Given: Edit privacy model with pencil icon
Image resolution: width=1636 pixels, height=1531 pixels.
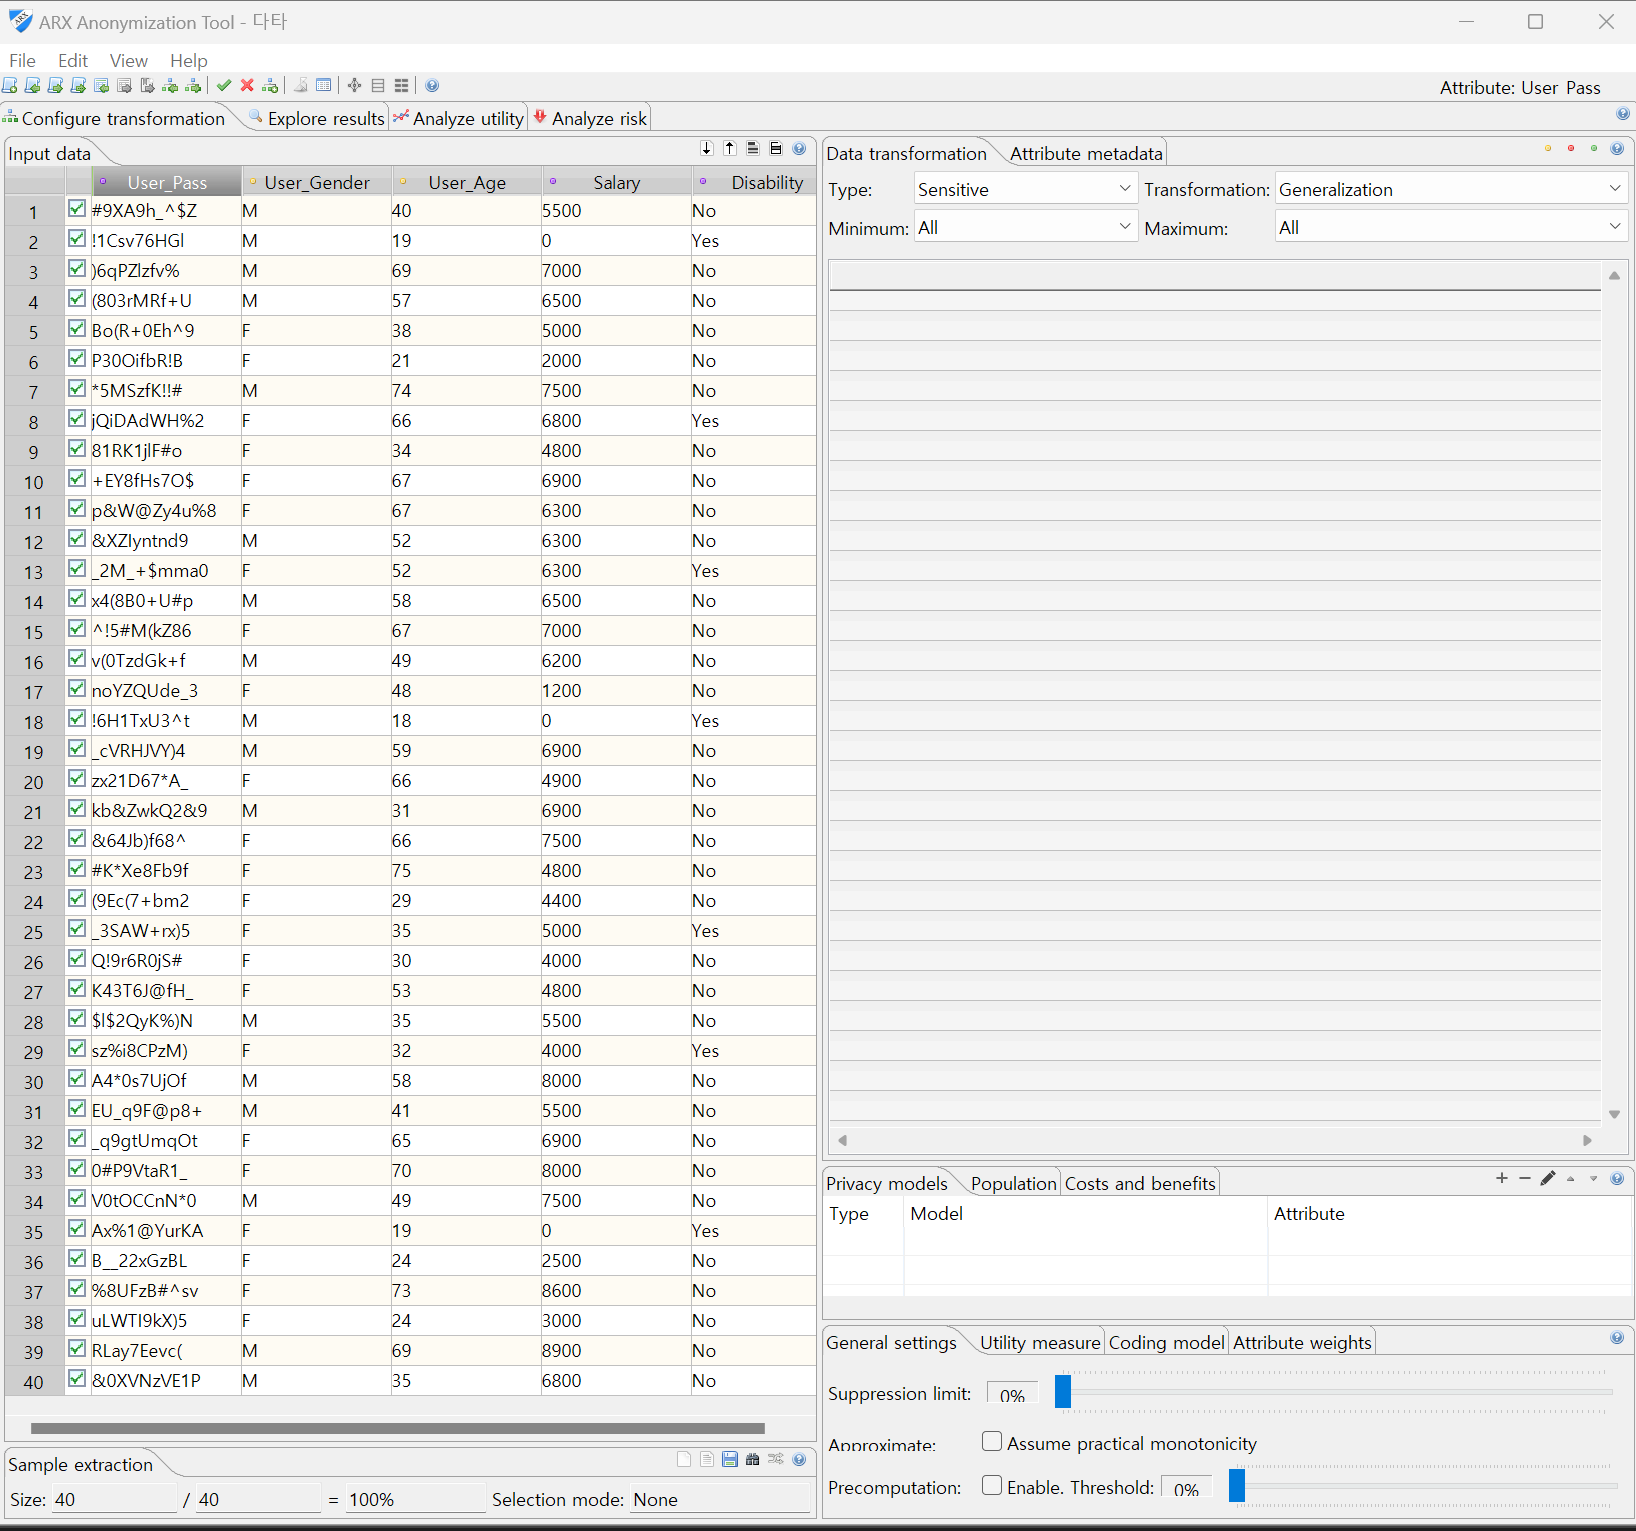Looking at the screenshot, I should coord(1548,1179).
